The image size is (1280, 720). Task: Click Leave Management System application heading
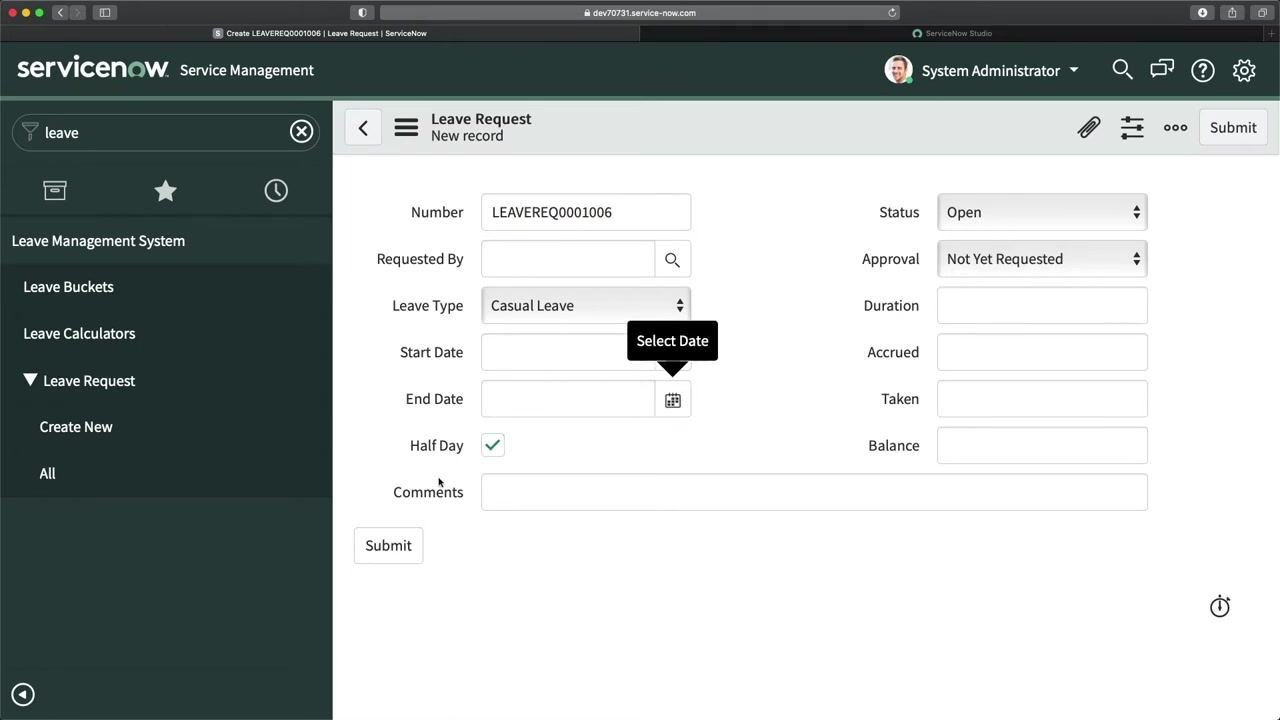98,241
